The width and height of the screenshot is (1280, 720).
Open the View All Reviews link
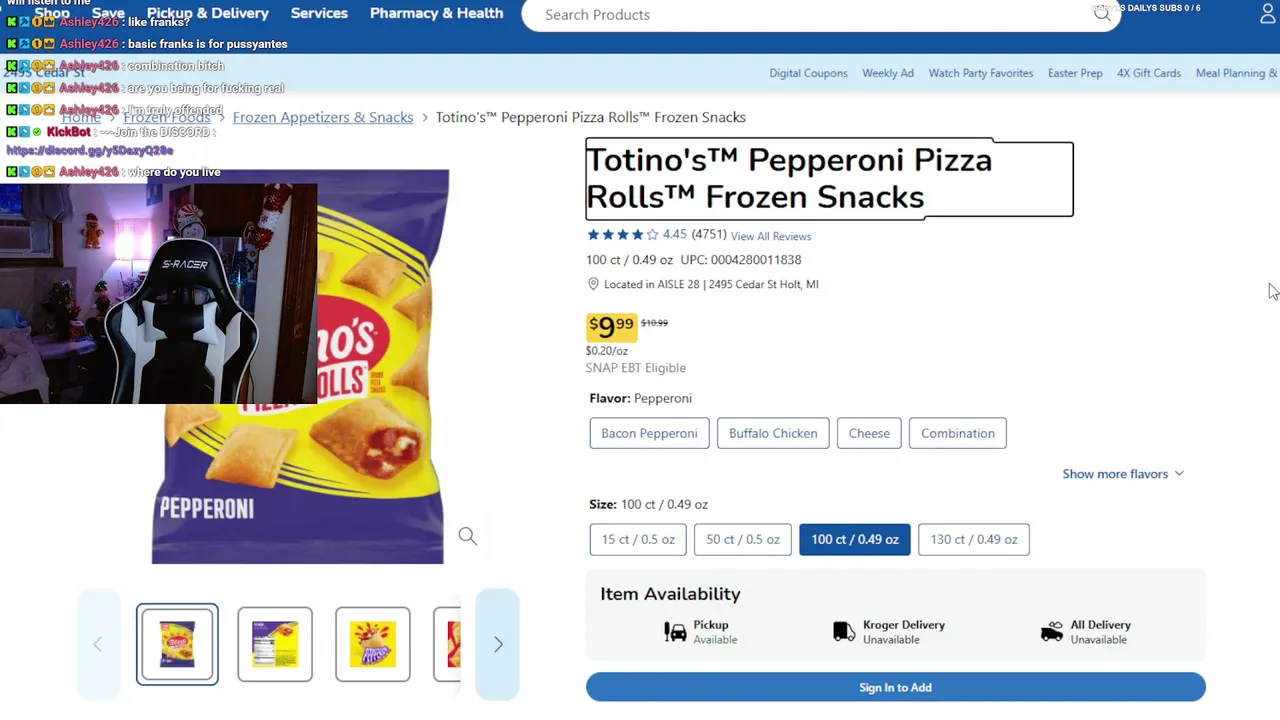(770, 236)
